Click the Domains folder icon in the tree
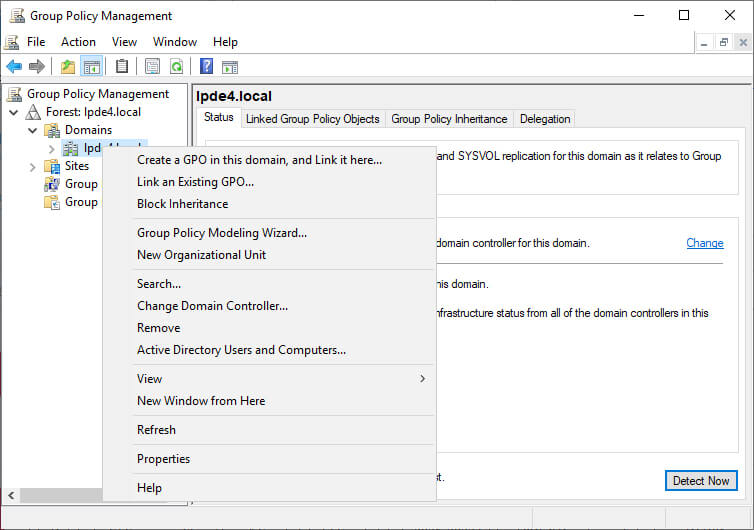 point(52,130)
